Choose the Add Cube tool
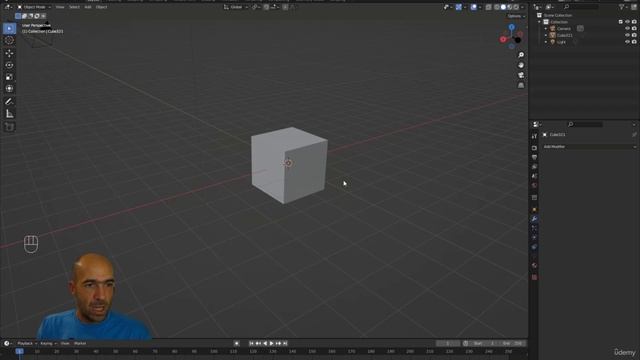 point(9,127)
